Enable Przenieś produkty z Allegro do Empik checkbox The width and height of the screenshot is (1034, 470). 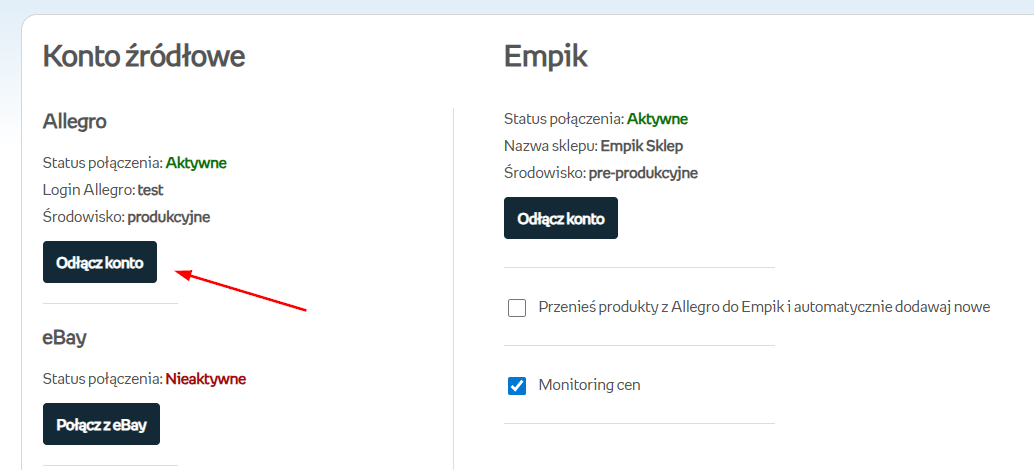tap(517, 308)
